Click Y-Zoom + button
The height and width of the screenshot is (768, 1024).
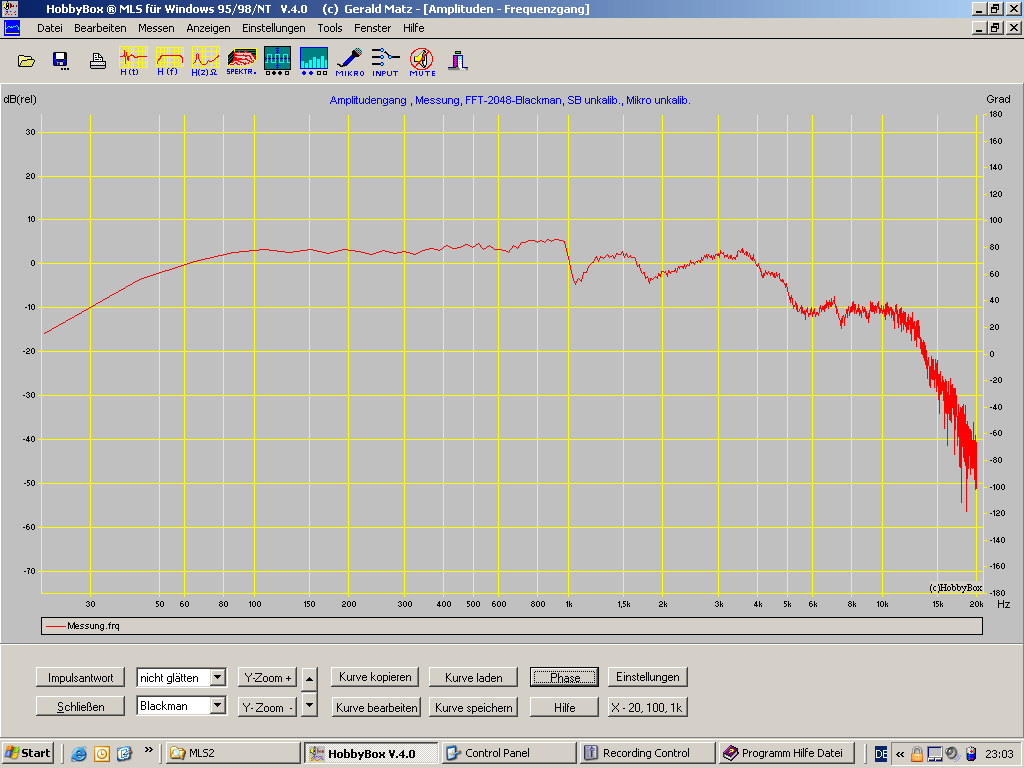(268, 678)
